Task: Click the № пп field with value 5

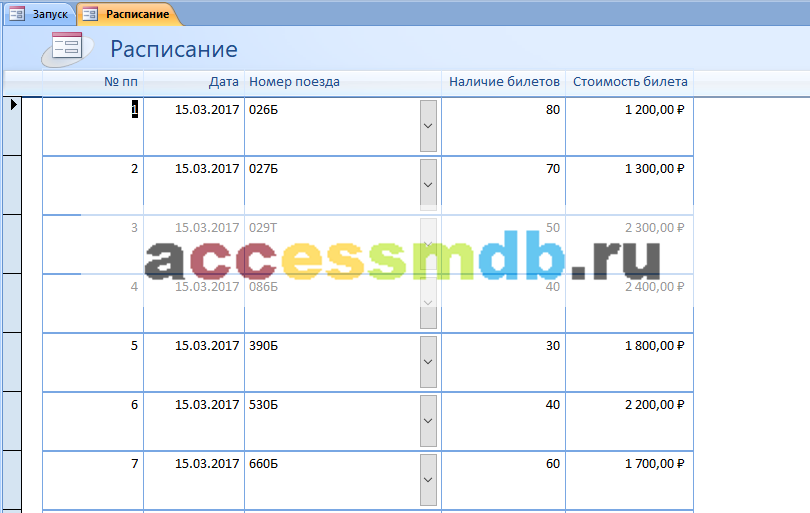Action: 93,362
